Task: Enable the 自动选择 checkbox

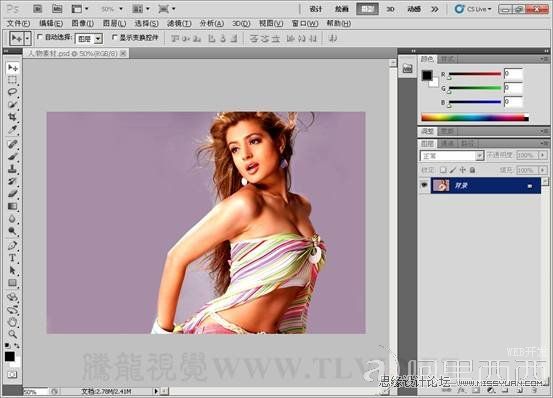Action: click(40, 37)
